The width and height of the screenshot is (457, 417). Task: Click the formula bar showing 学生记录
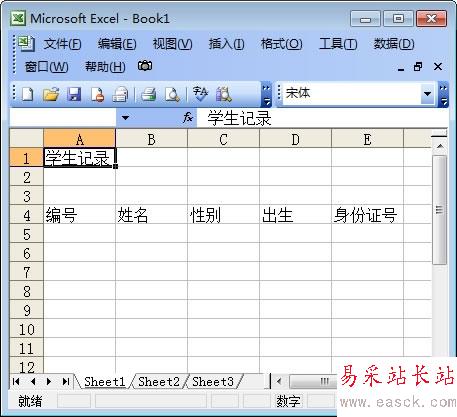[322, 118]
